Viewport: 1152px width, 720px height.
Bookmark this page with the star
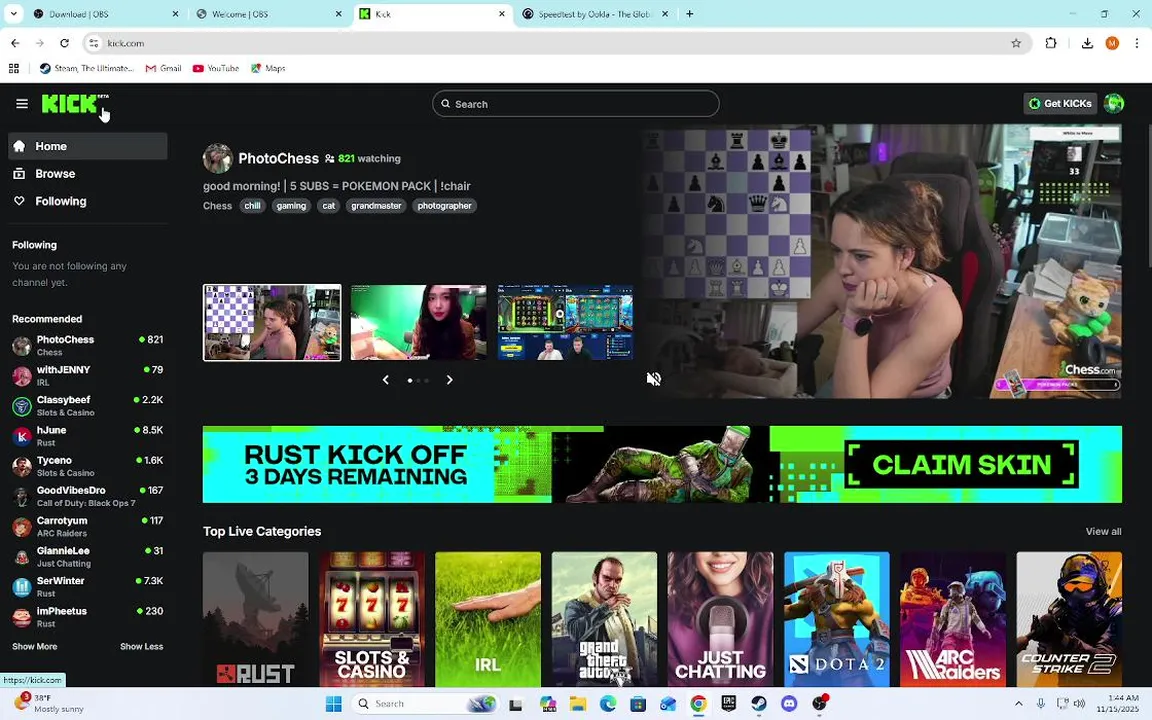(x=1016, y=43)
